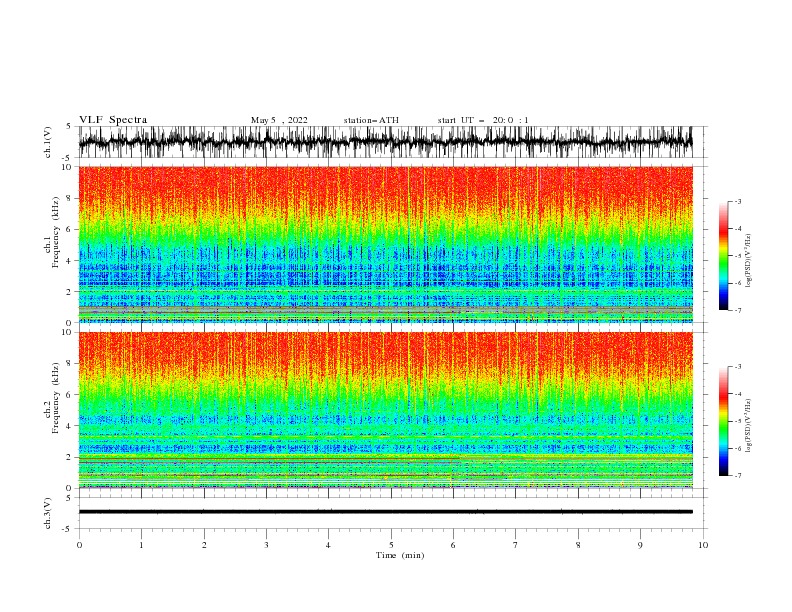Click time axis tick label "2"
The image size is (792, 612).
[204, 545]
